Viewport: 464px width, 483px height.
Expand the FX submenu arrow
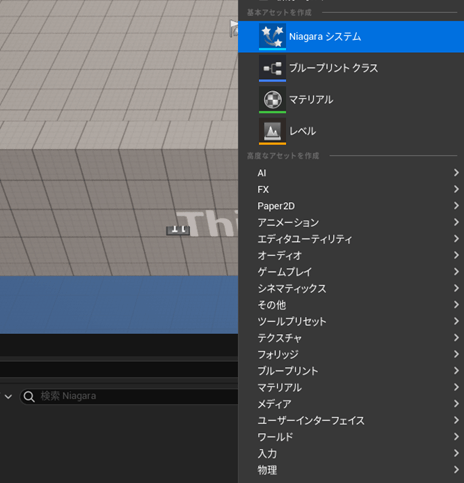[456, 189]
